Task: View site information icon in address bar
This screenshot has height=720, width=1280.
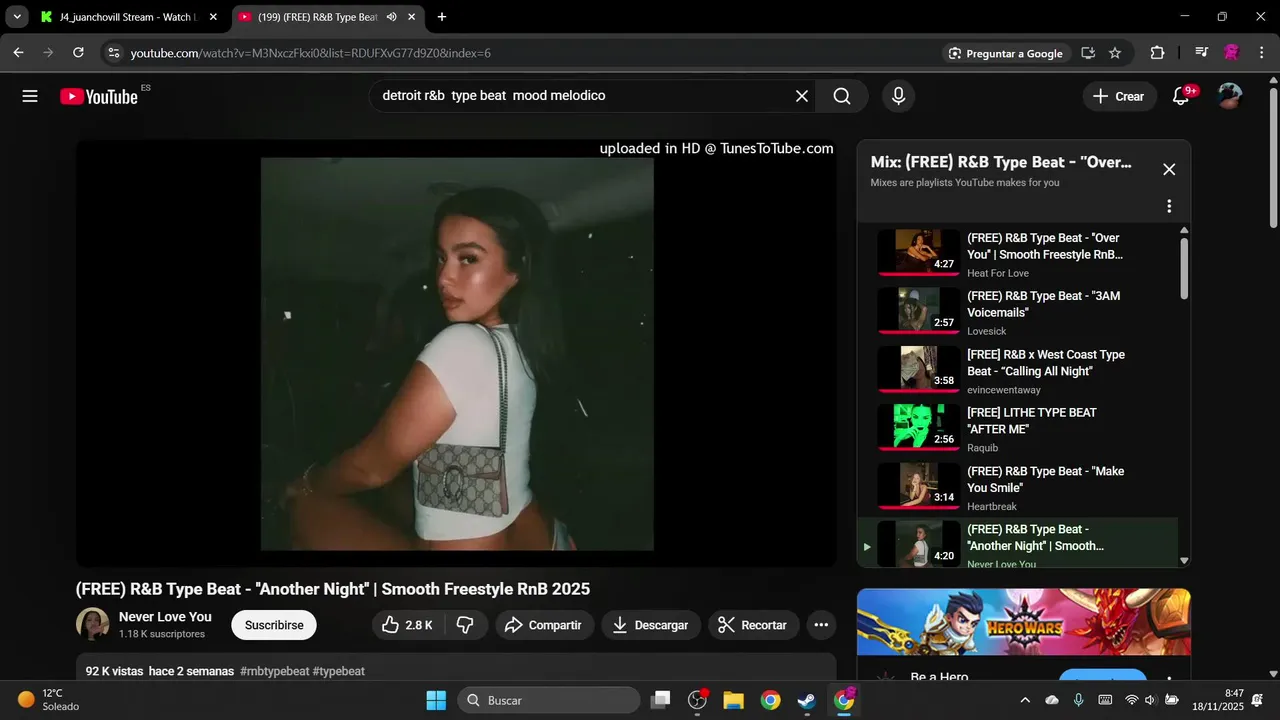Action: 113,53
